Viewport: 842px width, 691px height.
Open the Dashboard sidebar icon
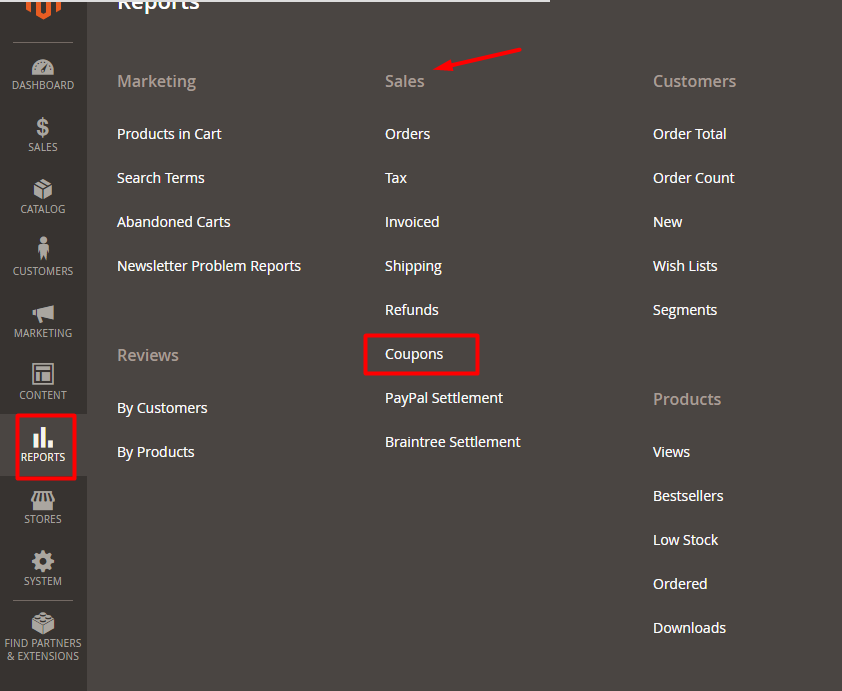[x=43, y=69]
